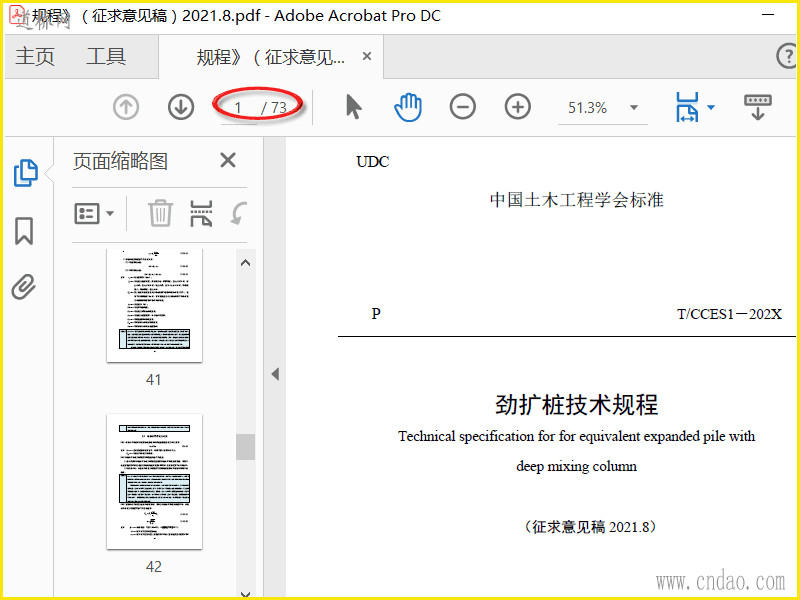Click the insert page break icon

click(x=201, y=213)
